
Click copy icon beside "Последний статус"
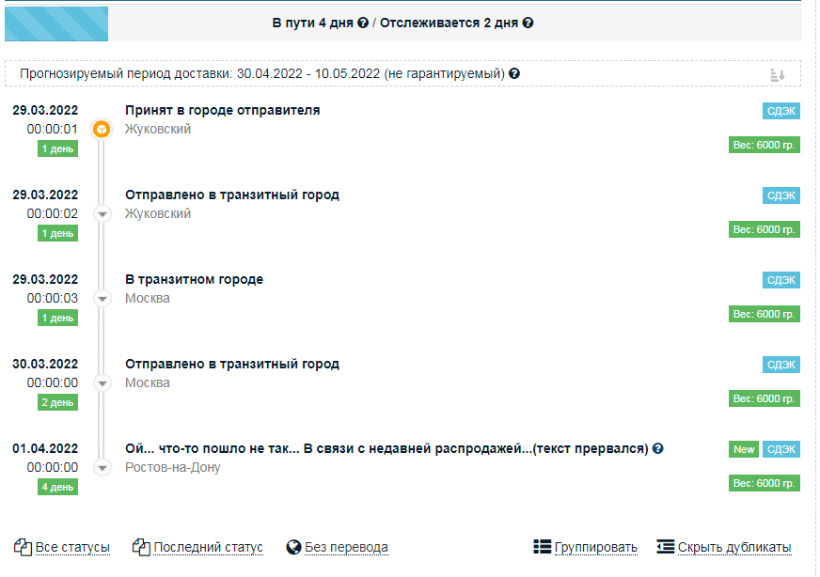click(x=141, y=547)
